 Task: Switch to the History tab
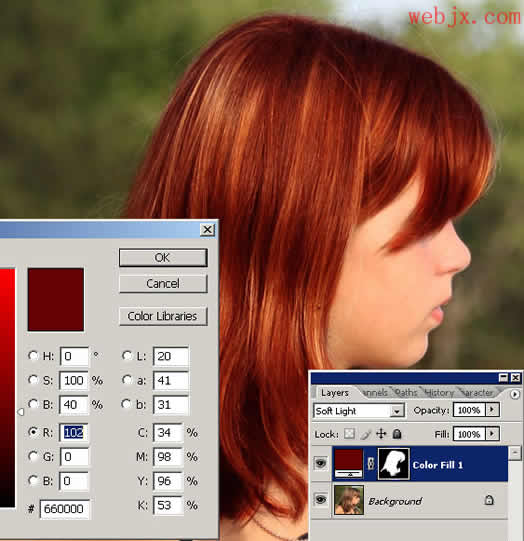(x=439, y=393)
